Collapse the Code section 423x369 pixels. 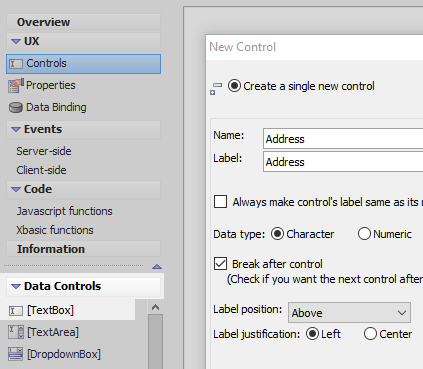16,189
